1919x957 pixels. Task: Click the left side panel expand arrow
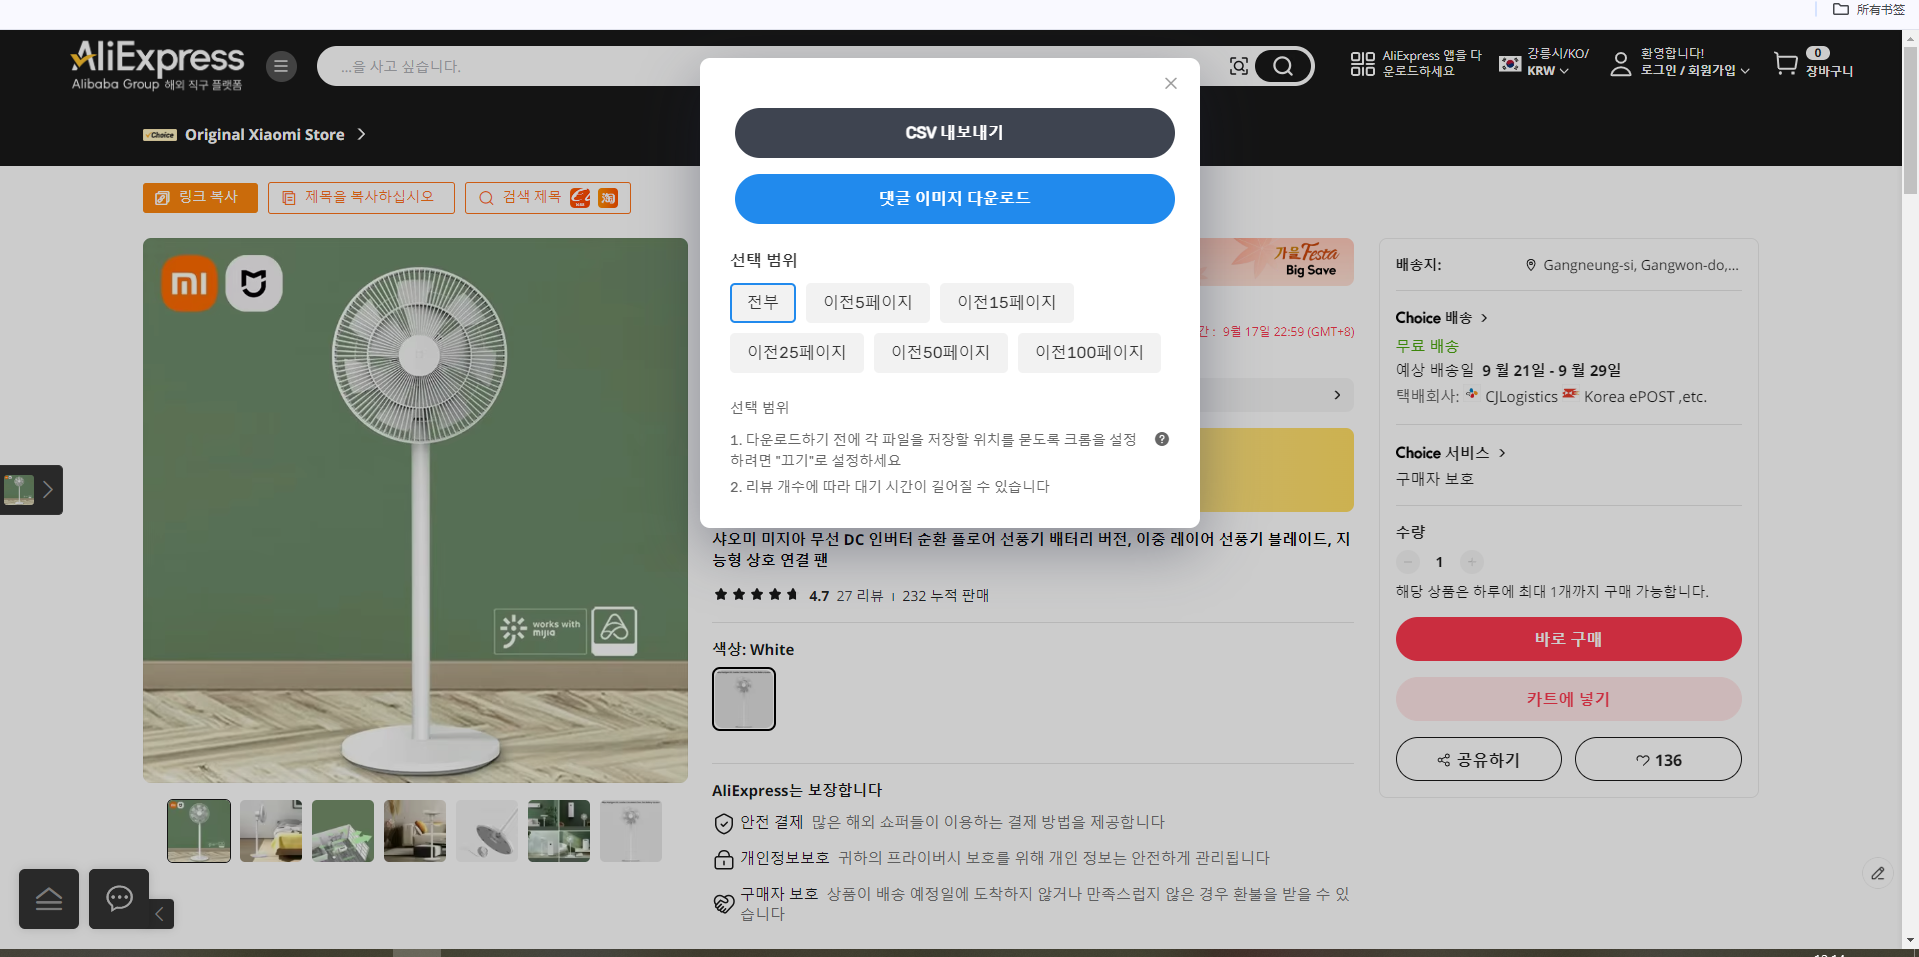[47, 490]
